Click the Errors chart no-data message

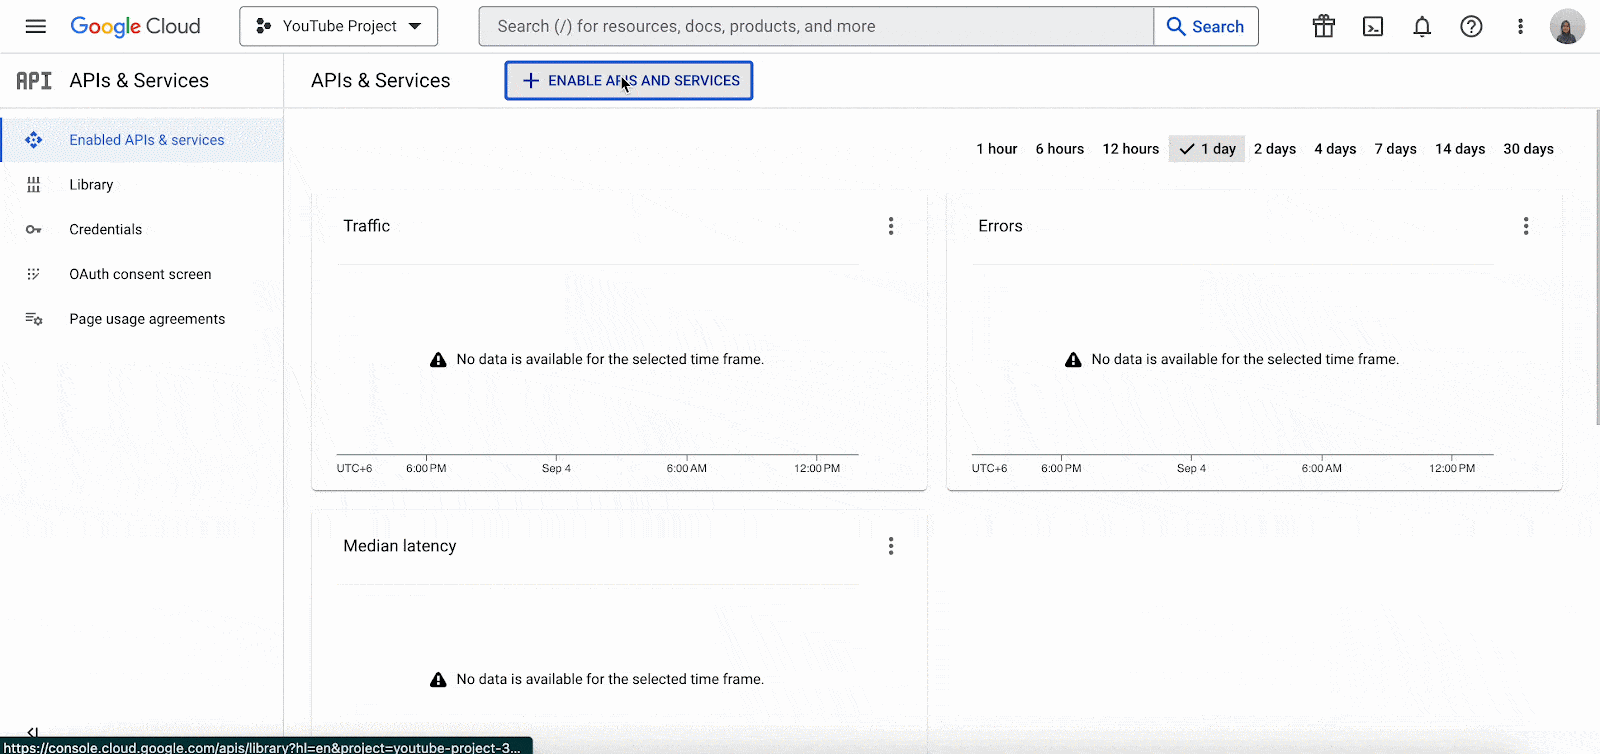click(x=1232, y=360)
